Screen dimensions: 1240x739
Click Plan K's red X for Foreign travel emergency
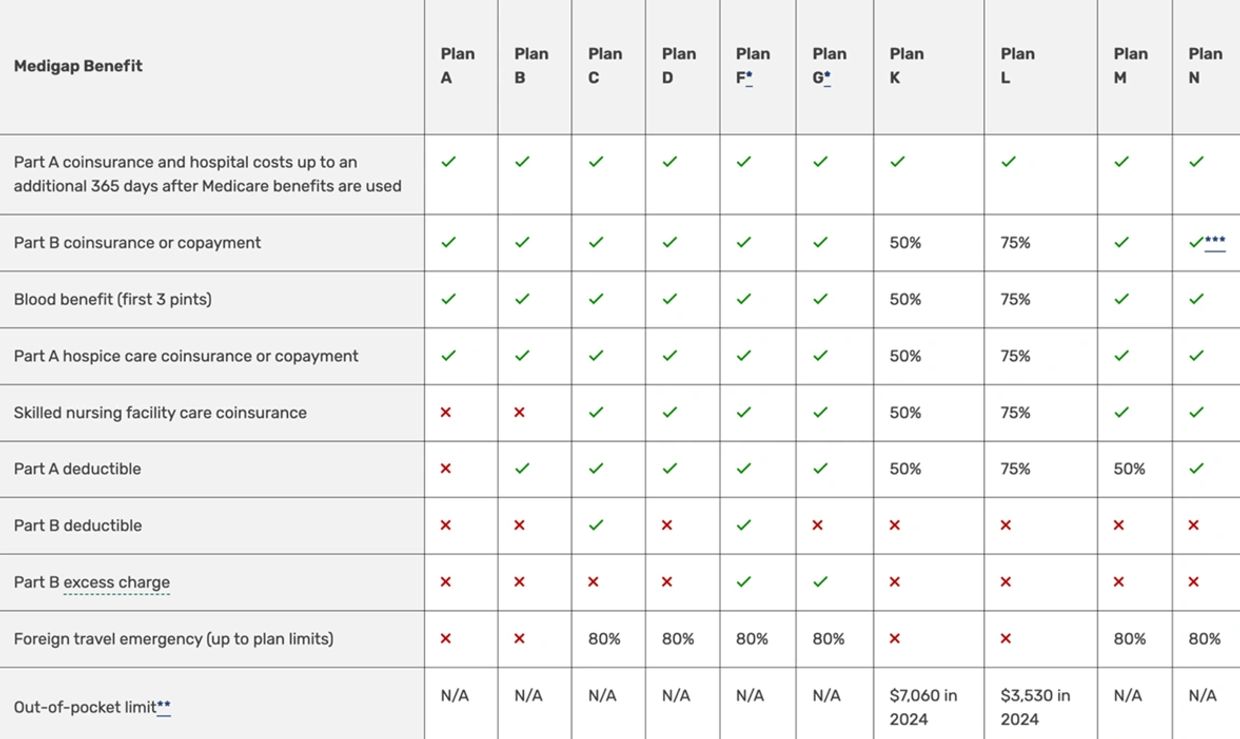tap(895, 638)
